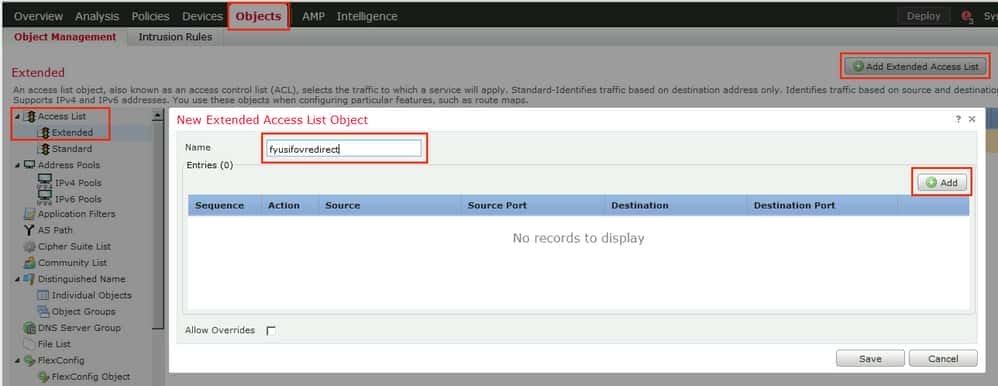This screenshot has width=998, height=386.
Task: Open the system alert notification icon
Action: pos(967,17)
